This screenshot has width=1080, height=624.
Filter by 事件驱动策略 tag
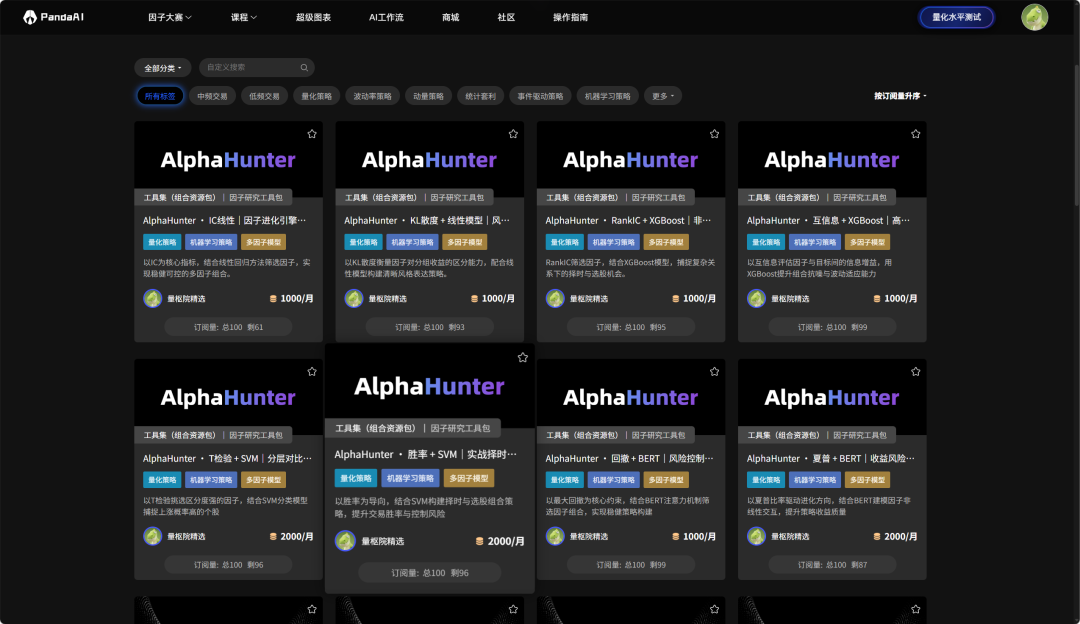[x=540, y=96]
